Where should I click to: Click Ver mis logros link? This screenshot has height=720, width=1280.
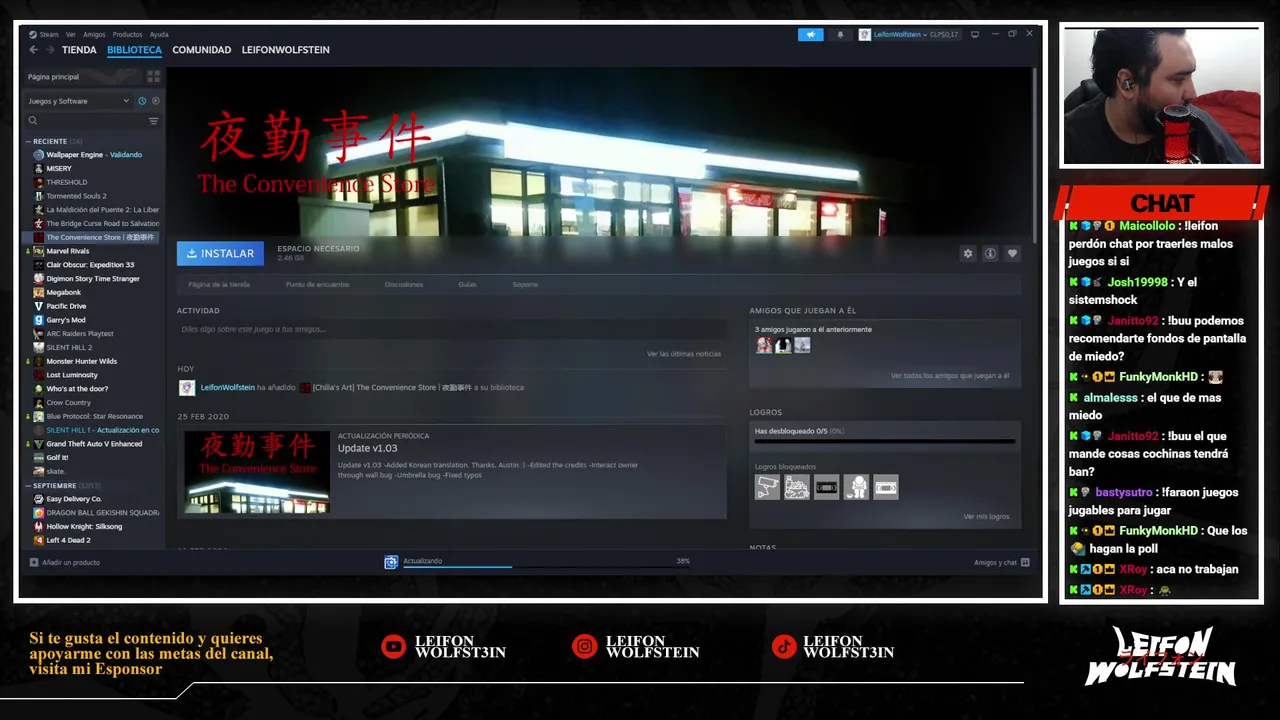point(986,517)
